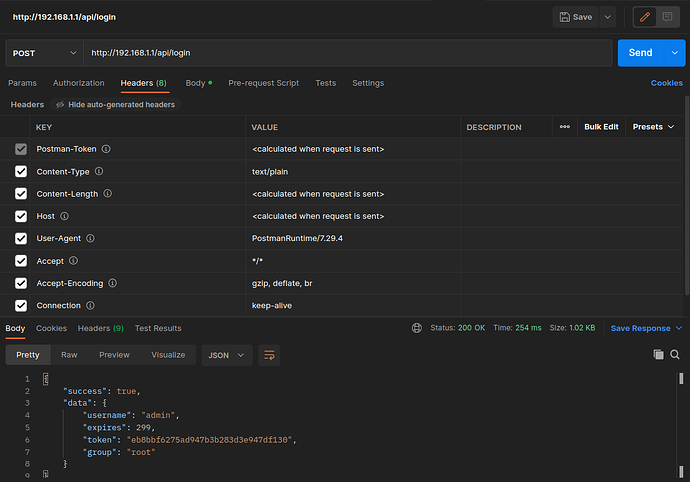Open the response Headers (9) tab

point(101,328)
